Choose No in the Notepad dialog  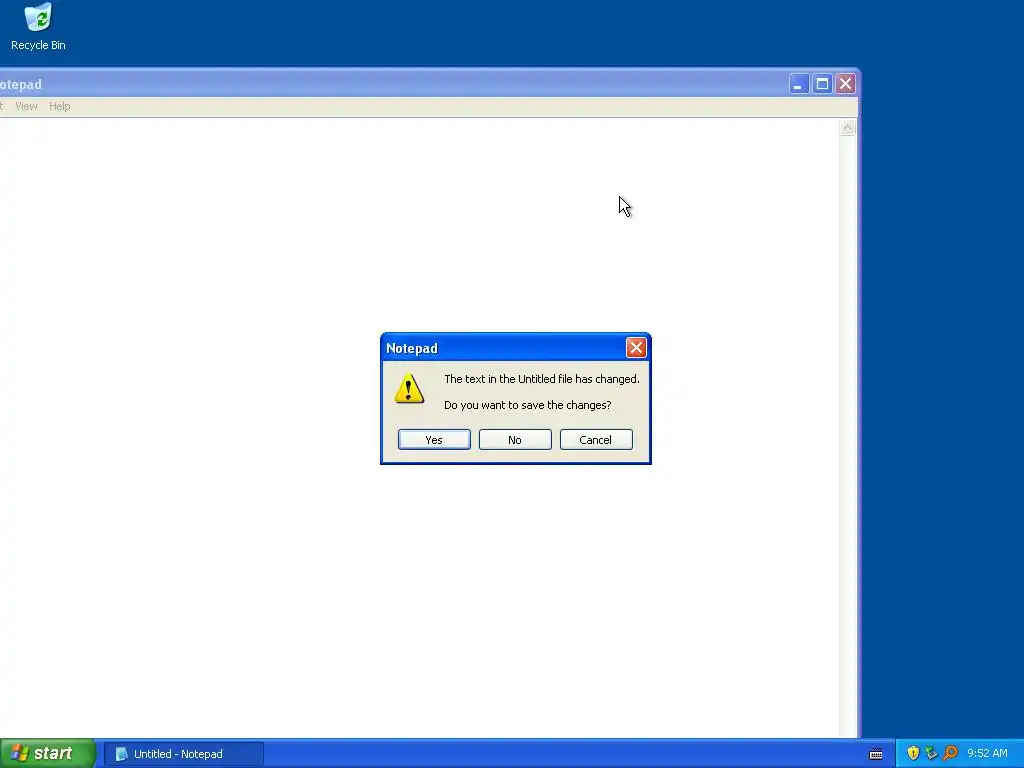click(515, 440)
